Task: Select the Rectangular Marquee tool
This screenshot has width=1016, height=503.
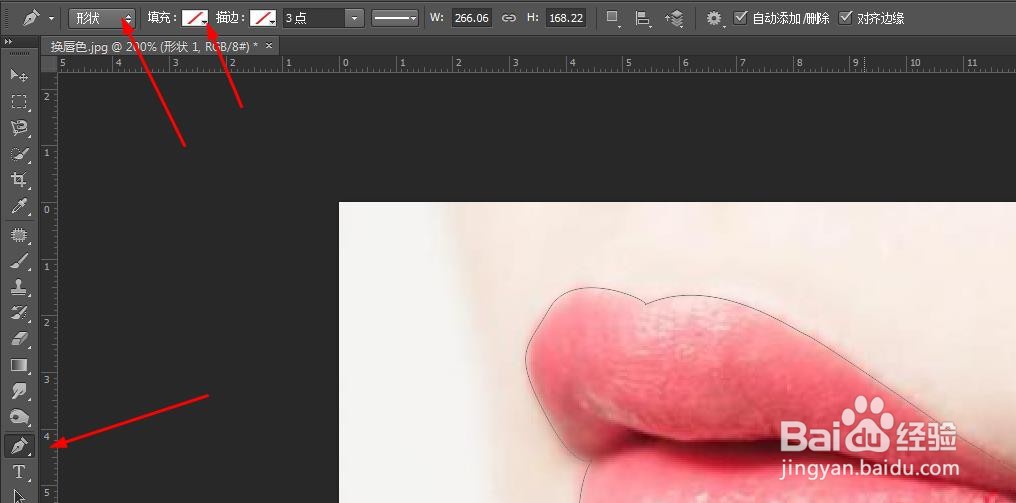Action: coord(19,102)
